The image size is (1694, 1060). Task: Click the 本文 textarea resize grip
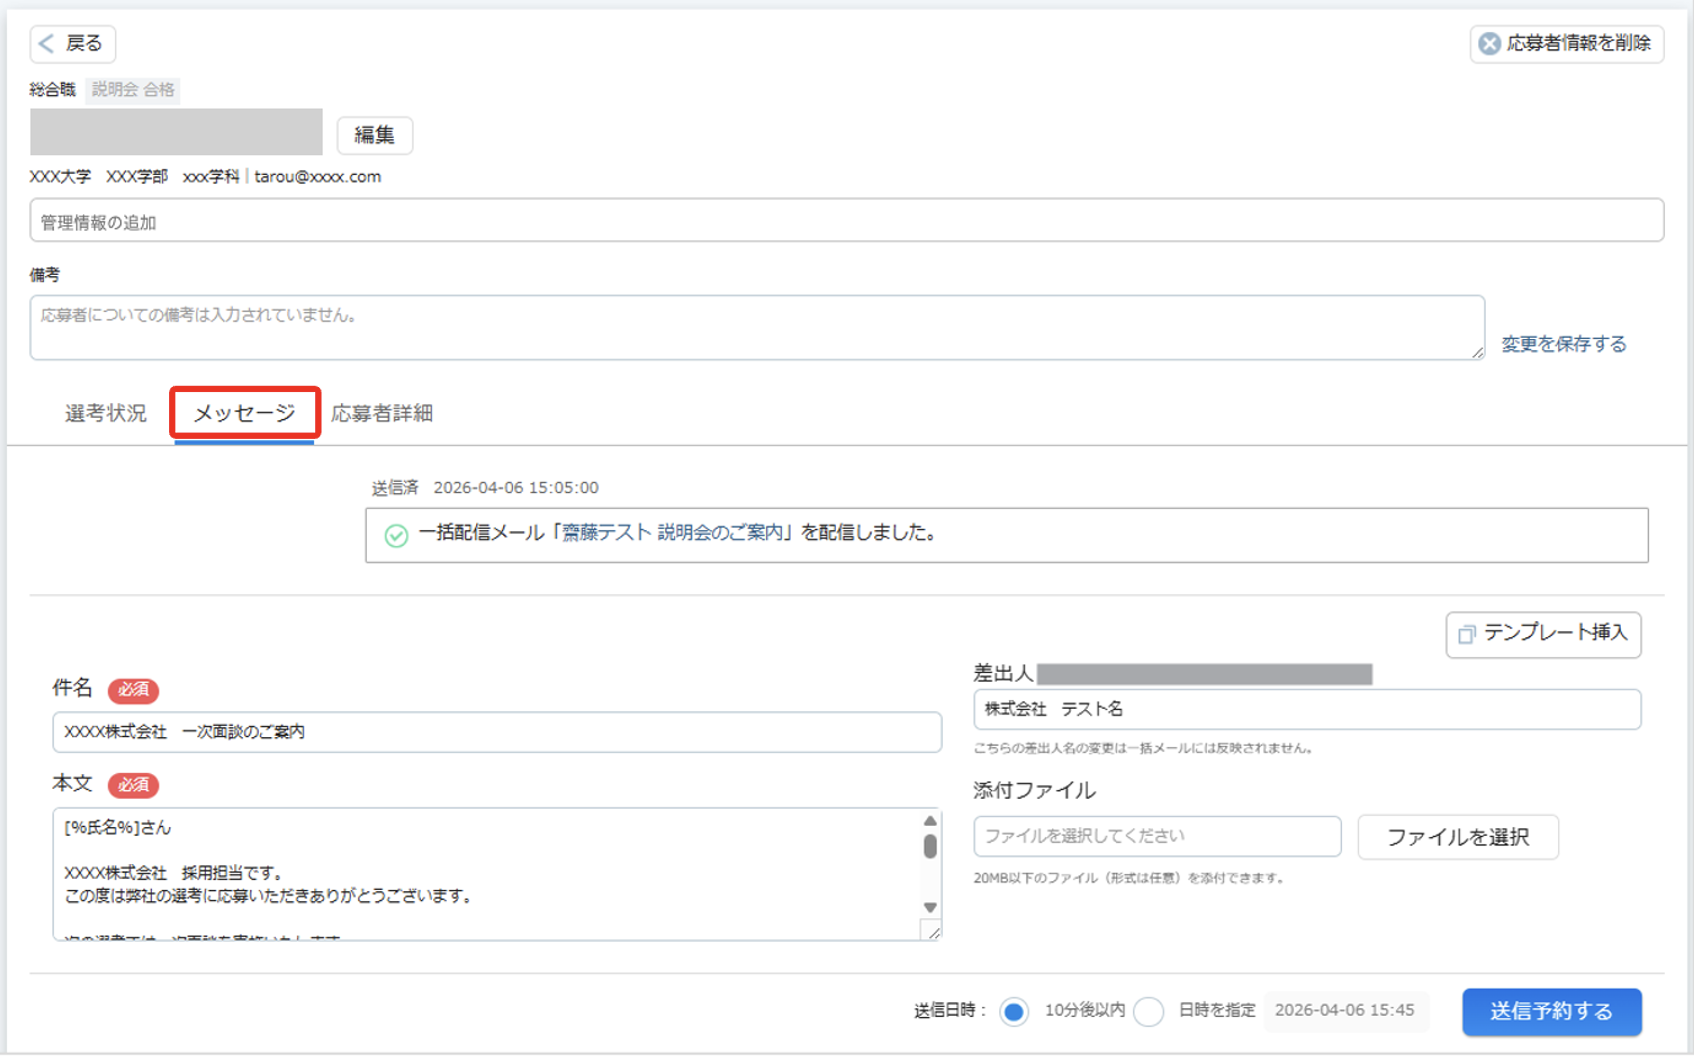click(932, 931)
